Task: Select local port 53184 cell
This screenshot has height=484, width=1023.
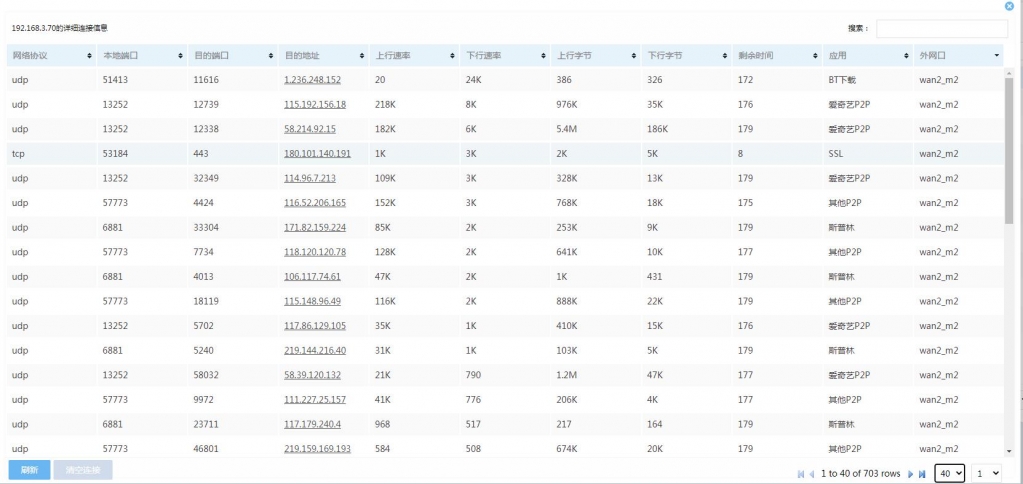Action: [x=142, y=154]
